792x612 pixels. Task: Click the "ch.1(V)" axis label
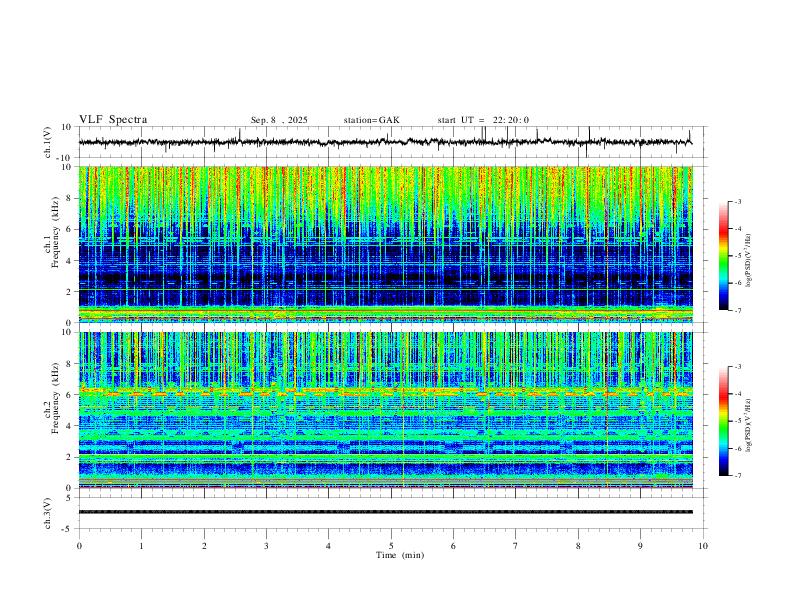[x=48, y=142]
